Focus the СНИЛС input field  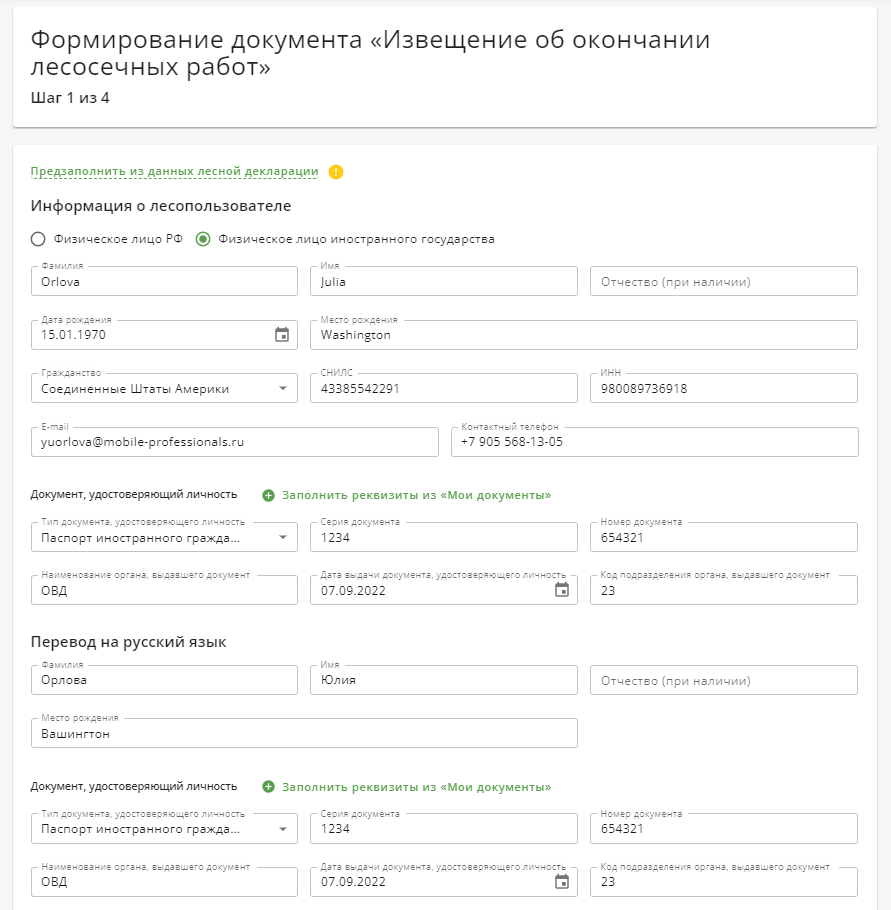[443, 388]
